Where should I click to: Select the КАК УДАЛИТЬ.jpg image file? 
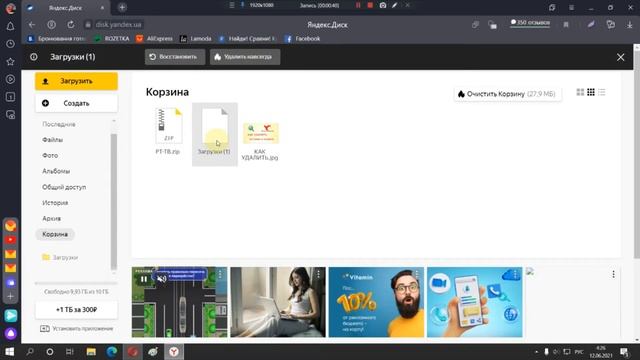260,141
